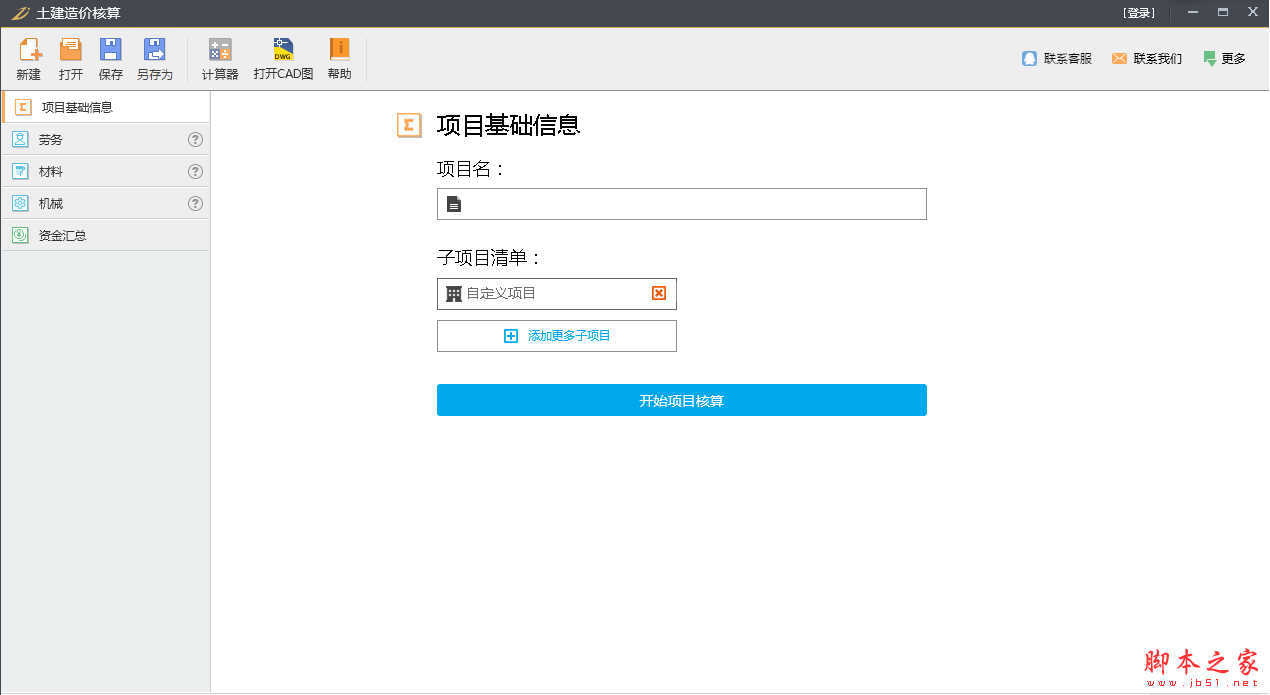1270x695 pixels.
Task: Go to the 资金汇总 section
Action: pyautogui.click(x=62, y=236)
